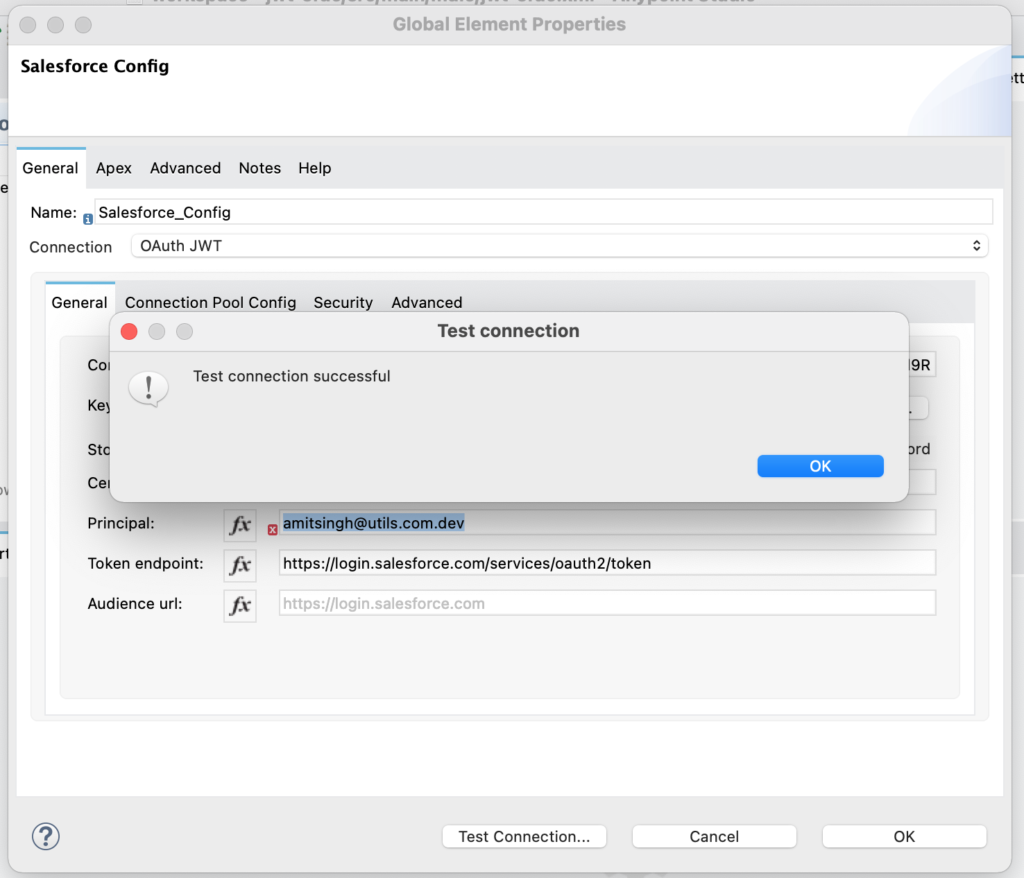This screenshot has height=878, width=1024.
Task: Open the Help tab next to Notes
Action: [314, 168]
